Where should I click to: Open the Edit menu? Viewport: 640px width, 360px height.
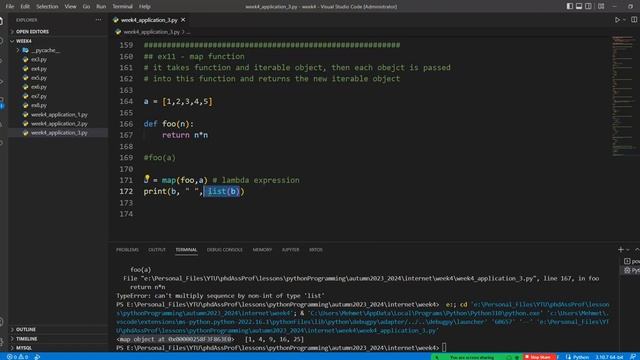[25, 7]
